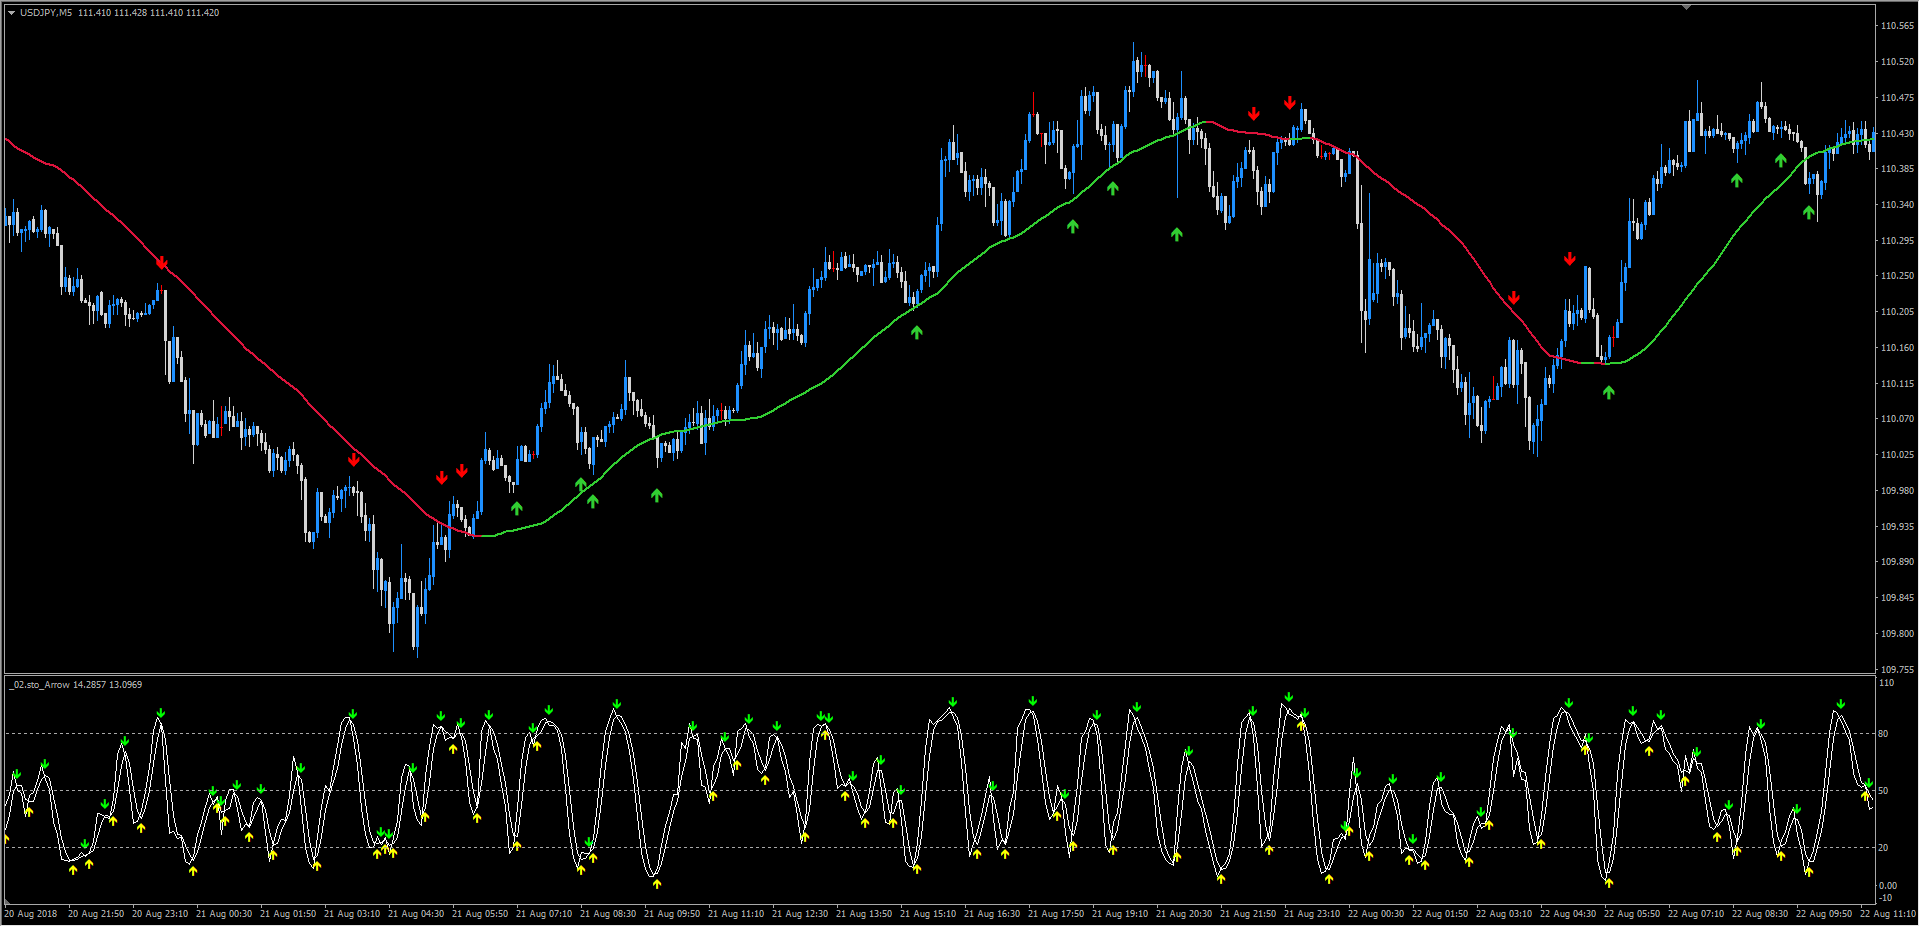Click price scale label 110.520

[x=1897, y=62]
